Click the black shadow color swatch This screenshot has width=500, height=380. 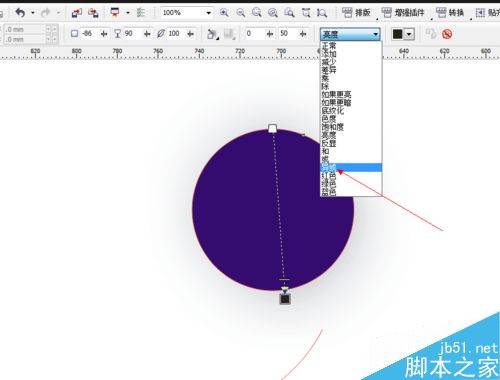tap(398, 34)
